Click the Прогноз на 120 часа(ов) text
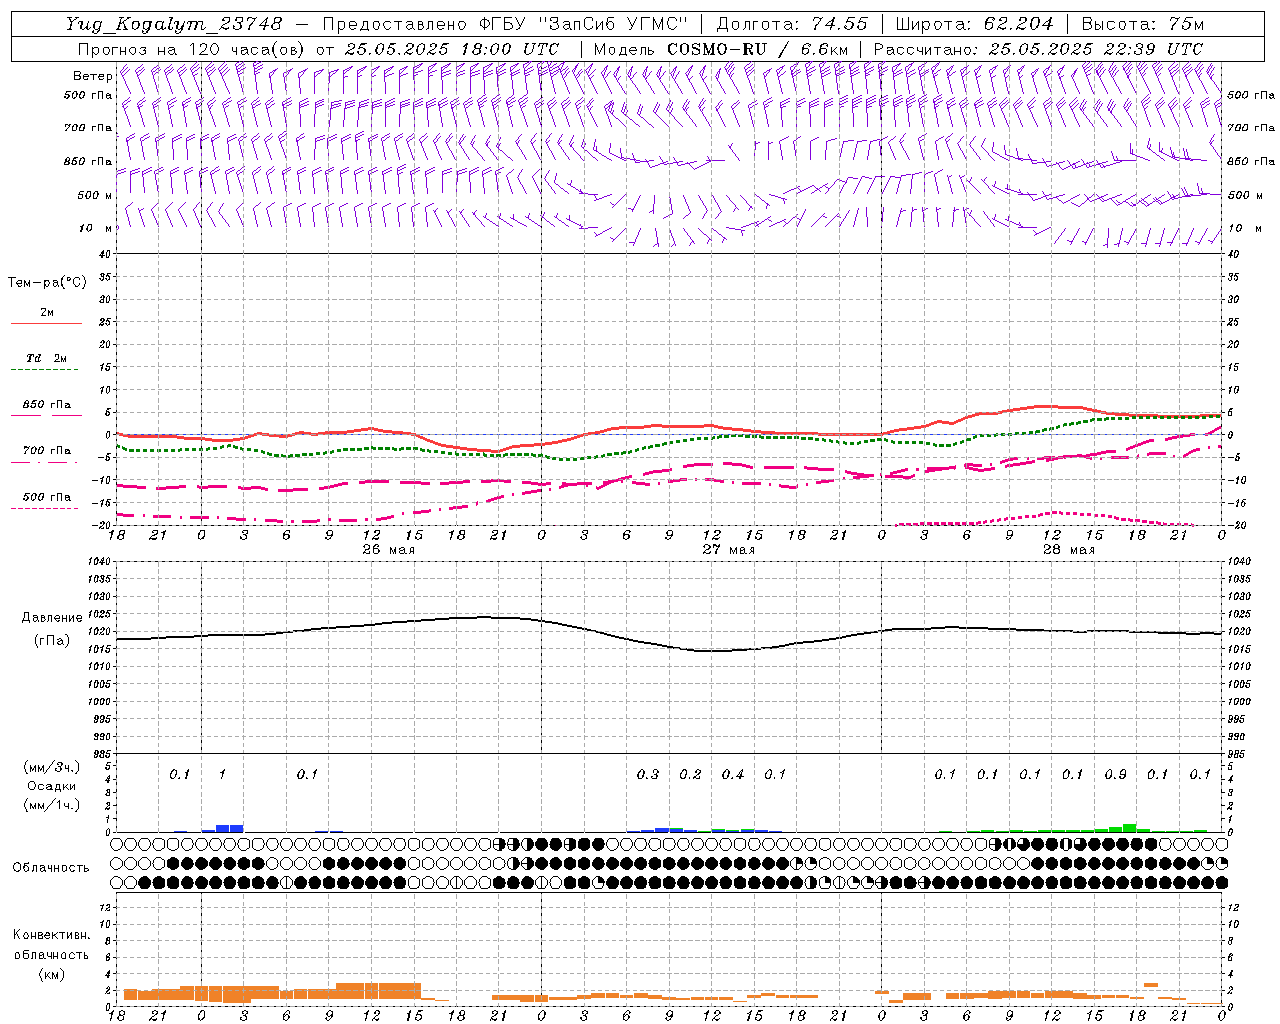1280x1024 pixels. [191, 49]
